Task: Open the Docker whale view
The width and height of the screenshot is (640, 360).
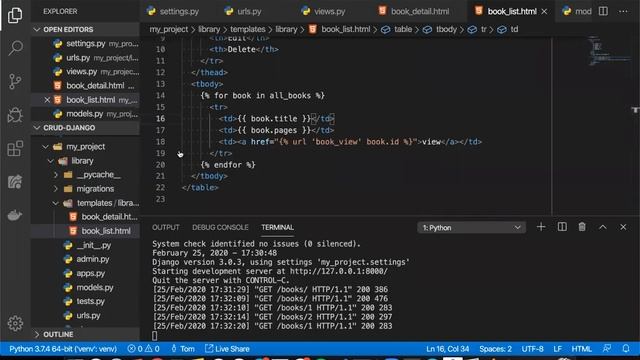Action: point(15,215)
